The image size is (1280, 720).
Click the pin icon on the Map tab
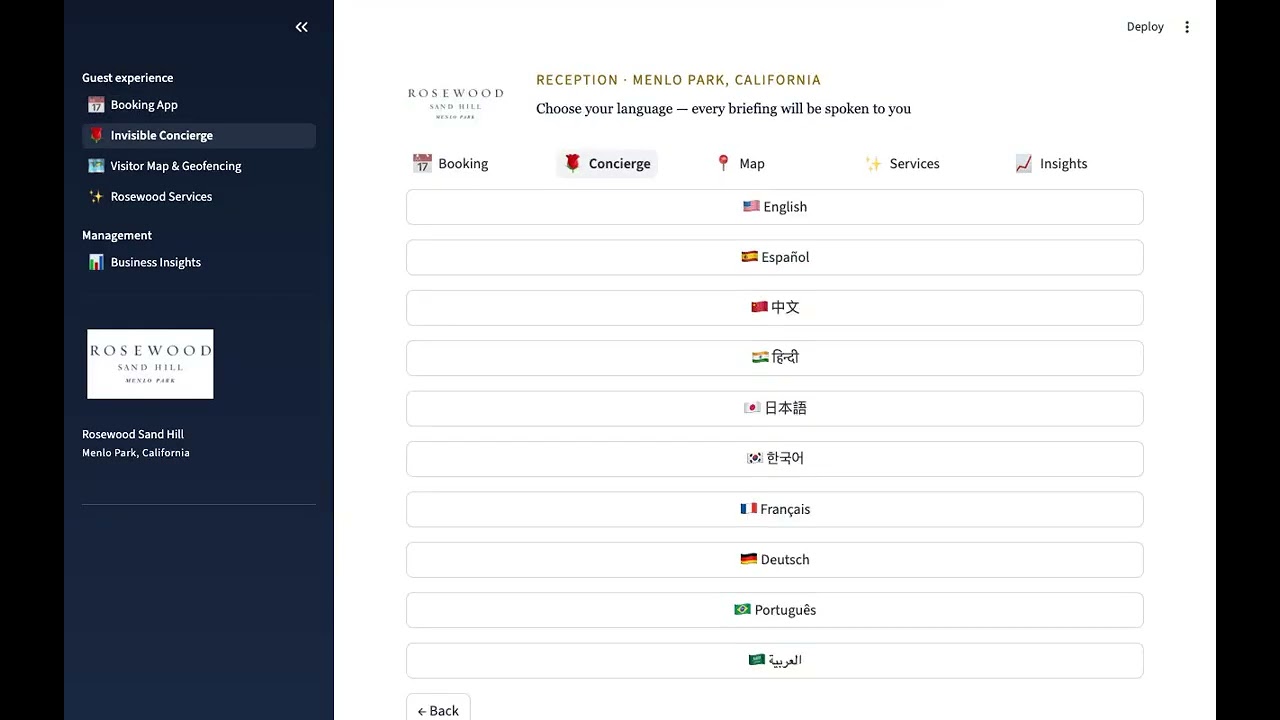(723, 163)
